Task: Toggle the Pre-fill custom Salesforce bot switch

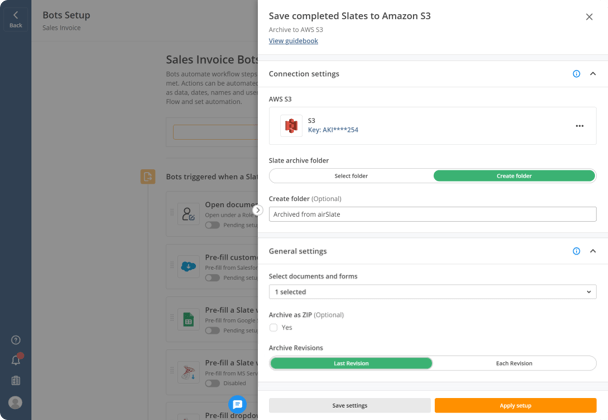Action: 212,278
